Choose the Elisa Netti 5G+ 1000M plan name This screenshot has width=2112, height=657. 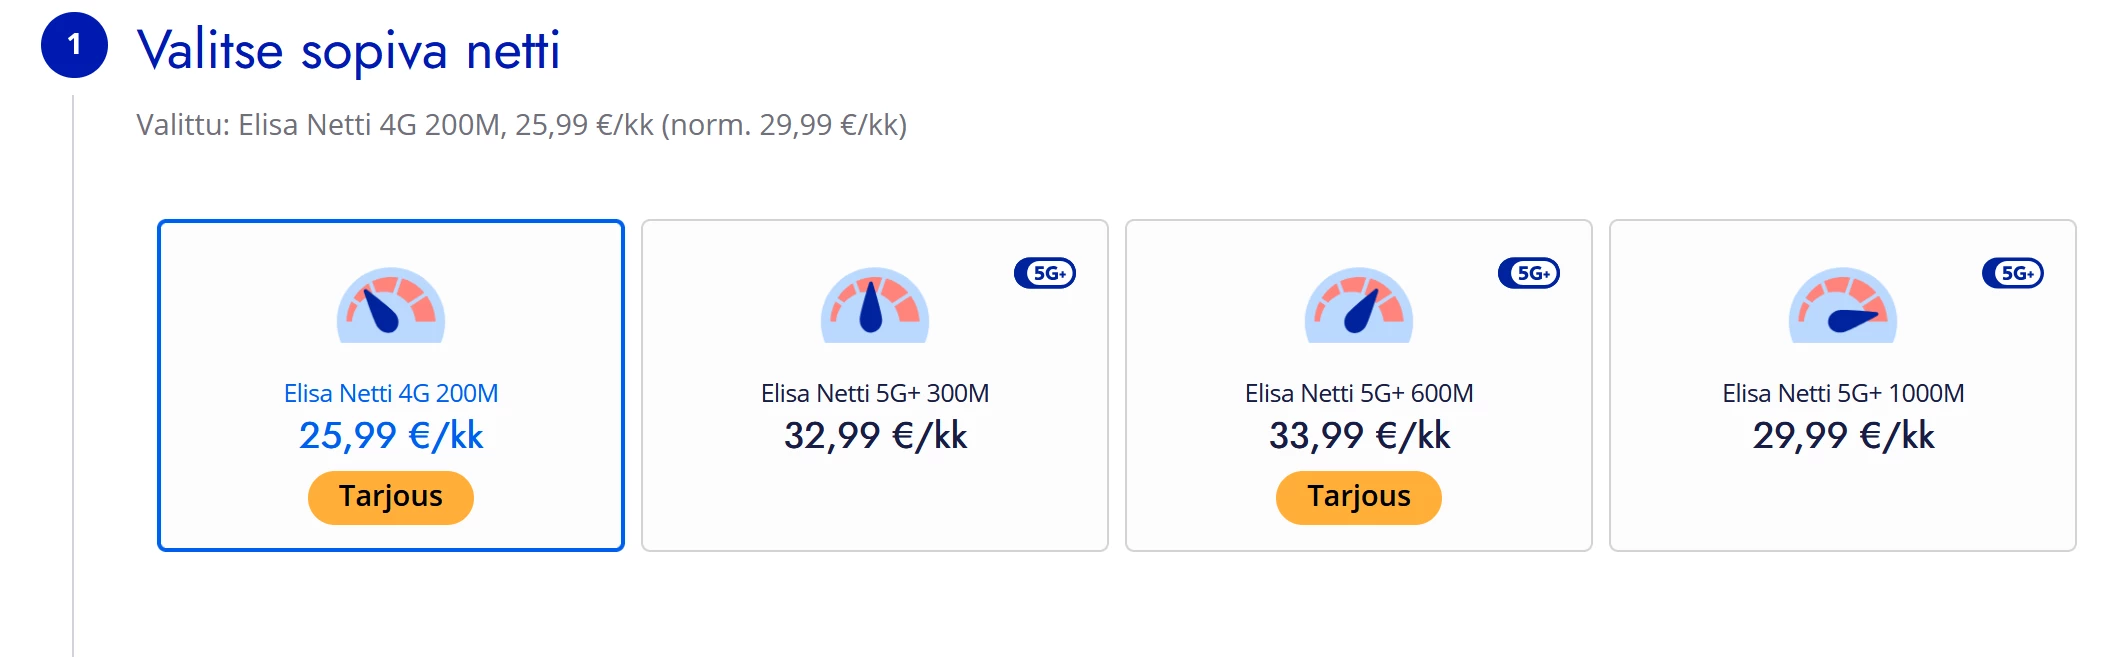pos(1843,393)
